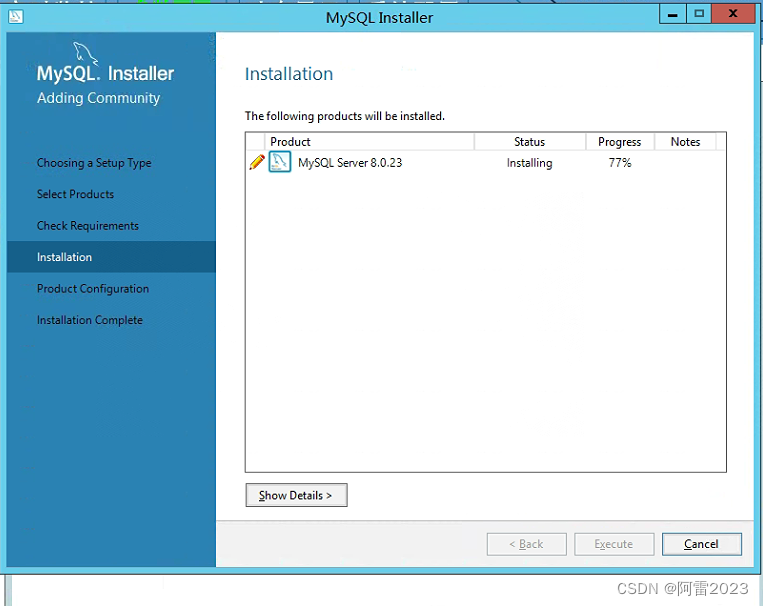Close the MySQL Installer window
This screenshot has height=606, width=763.
coord(733,14)
